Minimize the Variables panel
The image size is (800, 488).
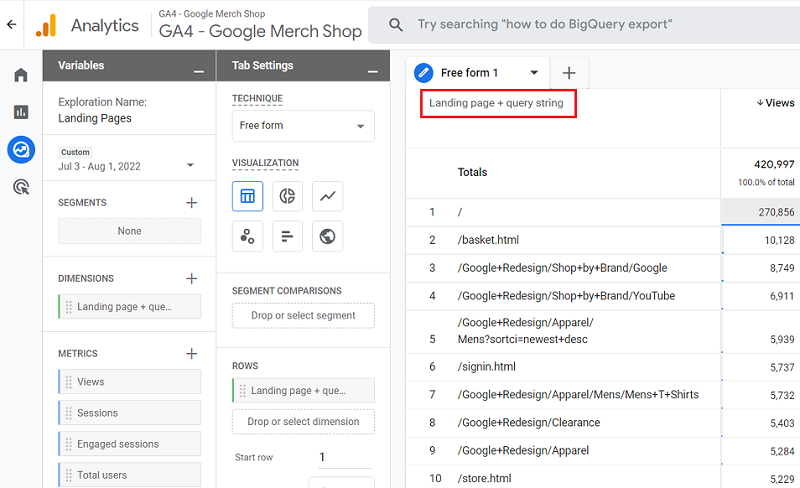point(199,72)
